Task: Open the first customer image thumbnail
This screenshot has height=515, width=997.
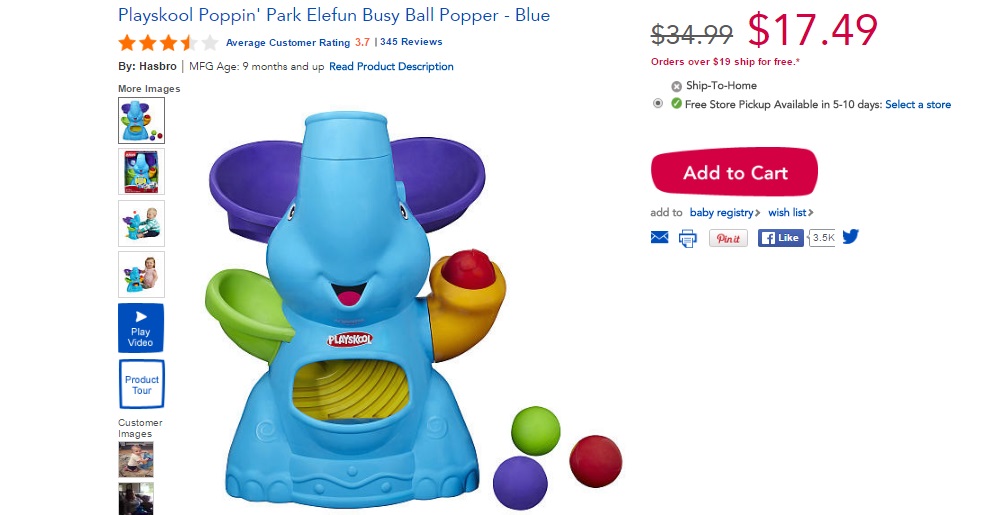Action: tap(135, 460)
